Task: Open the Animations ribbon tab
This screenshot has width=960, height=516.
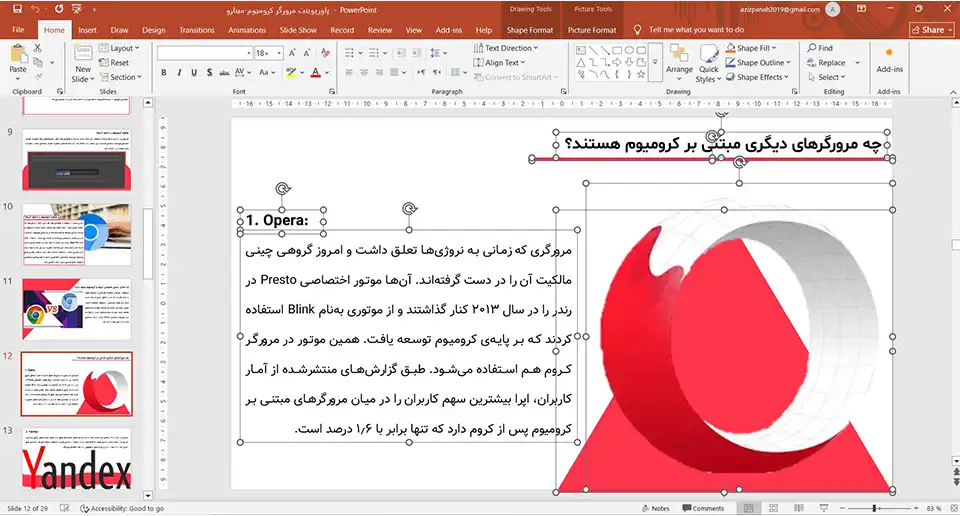Action: (247, 30)
